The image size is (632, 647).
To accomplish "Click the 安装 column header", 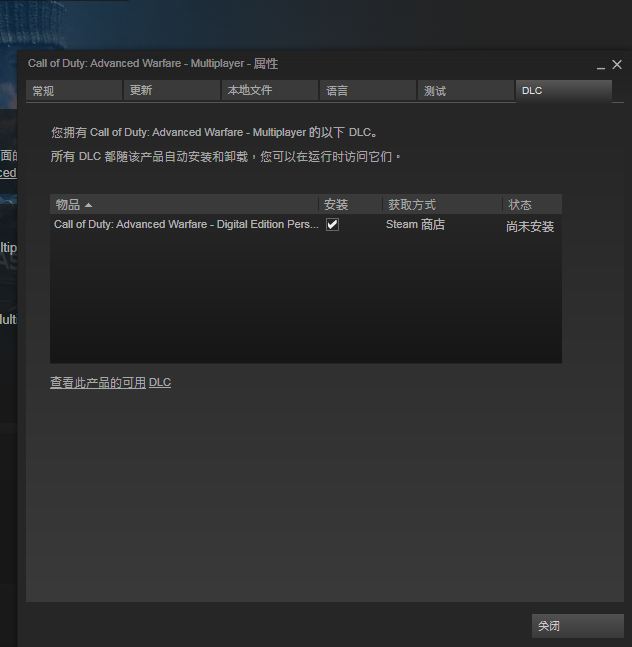I will tap(350, 205).
